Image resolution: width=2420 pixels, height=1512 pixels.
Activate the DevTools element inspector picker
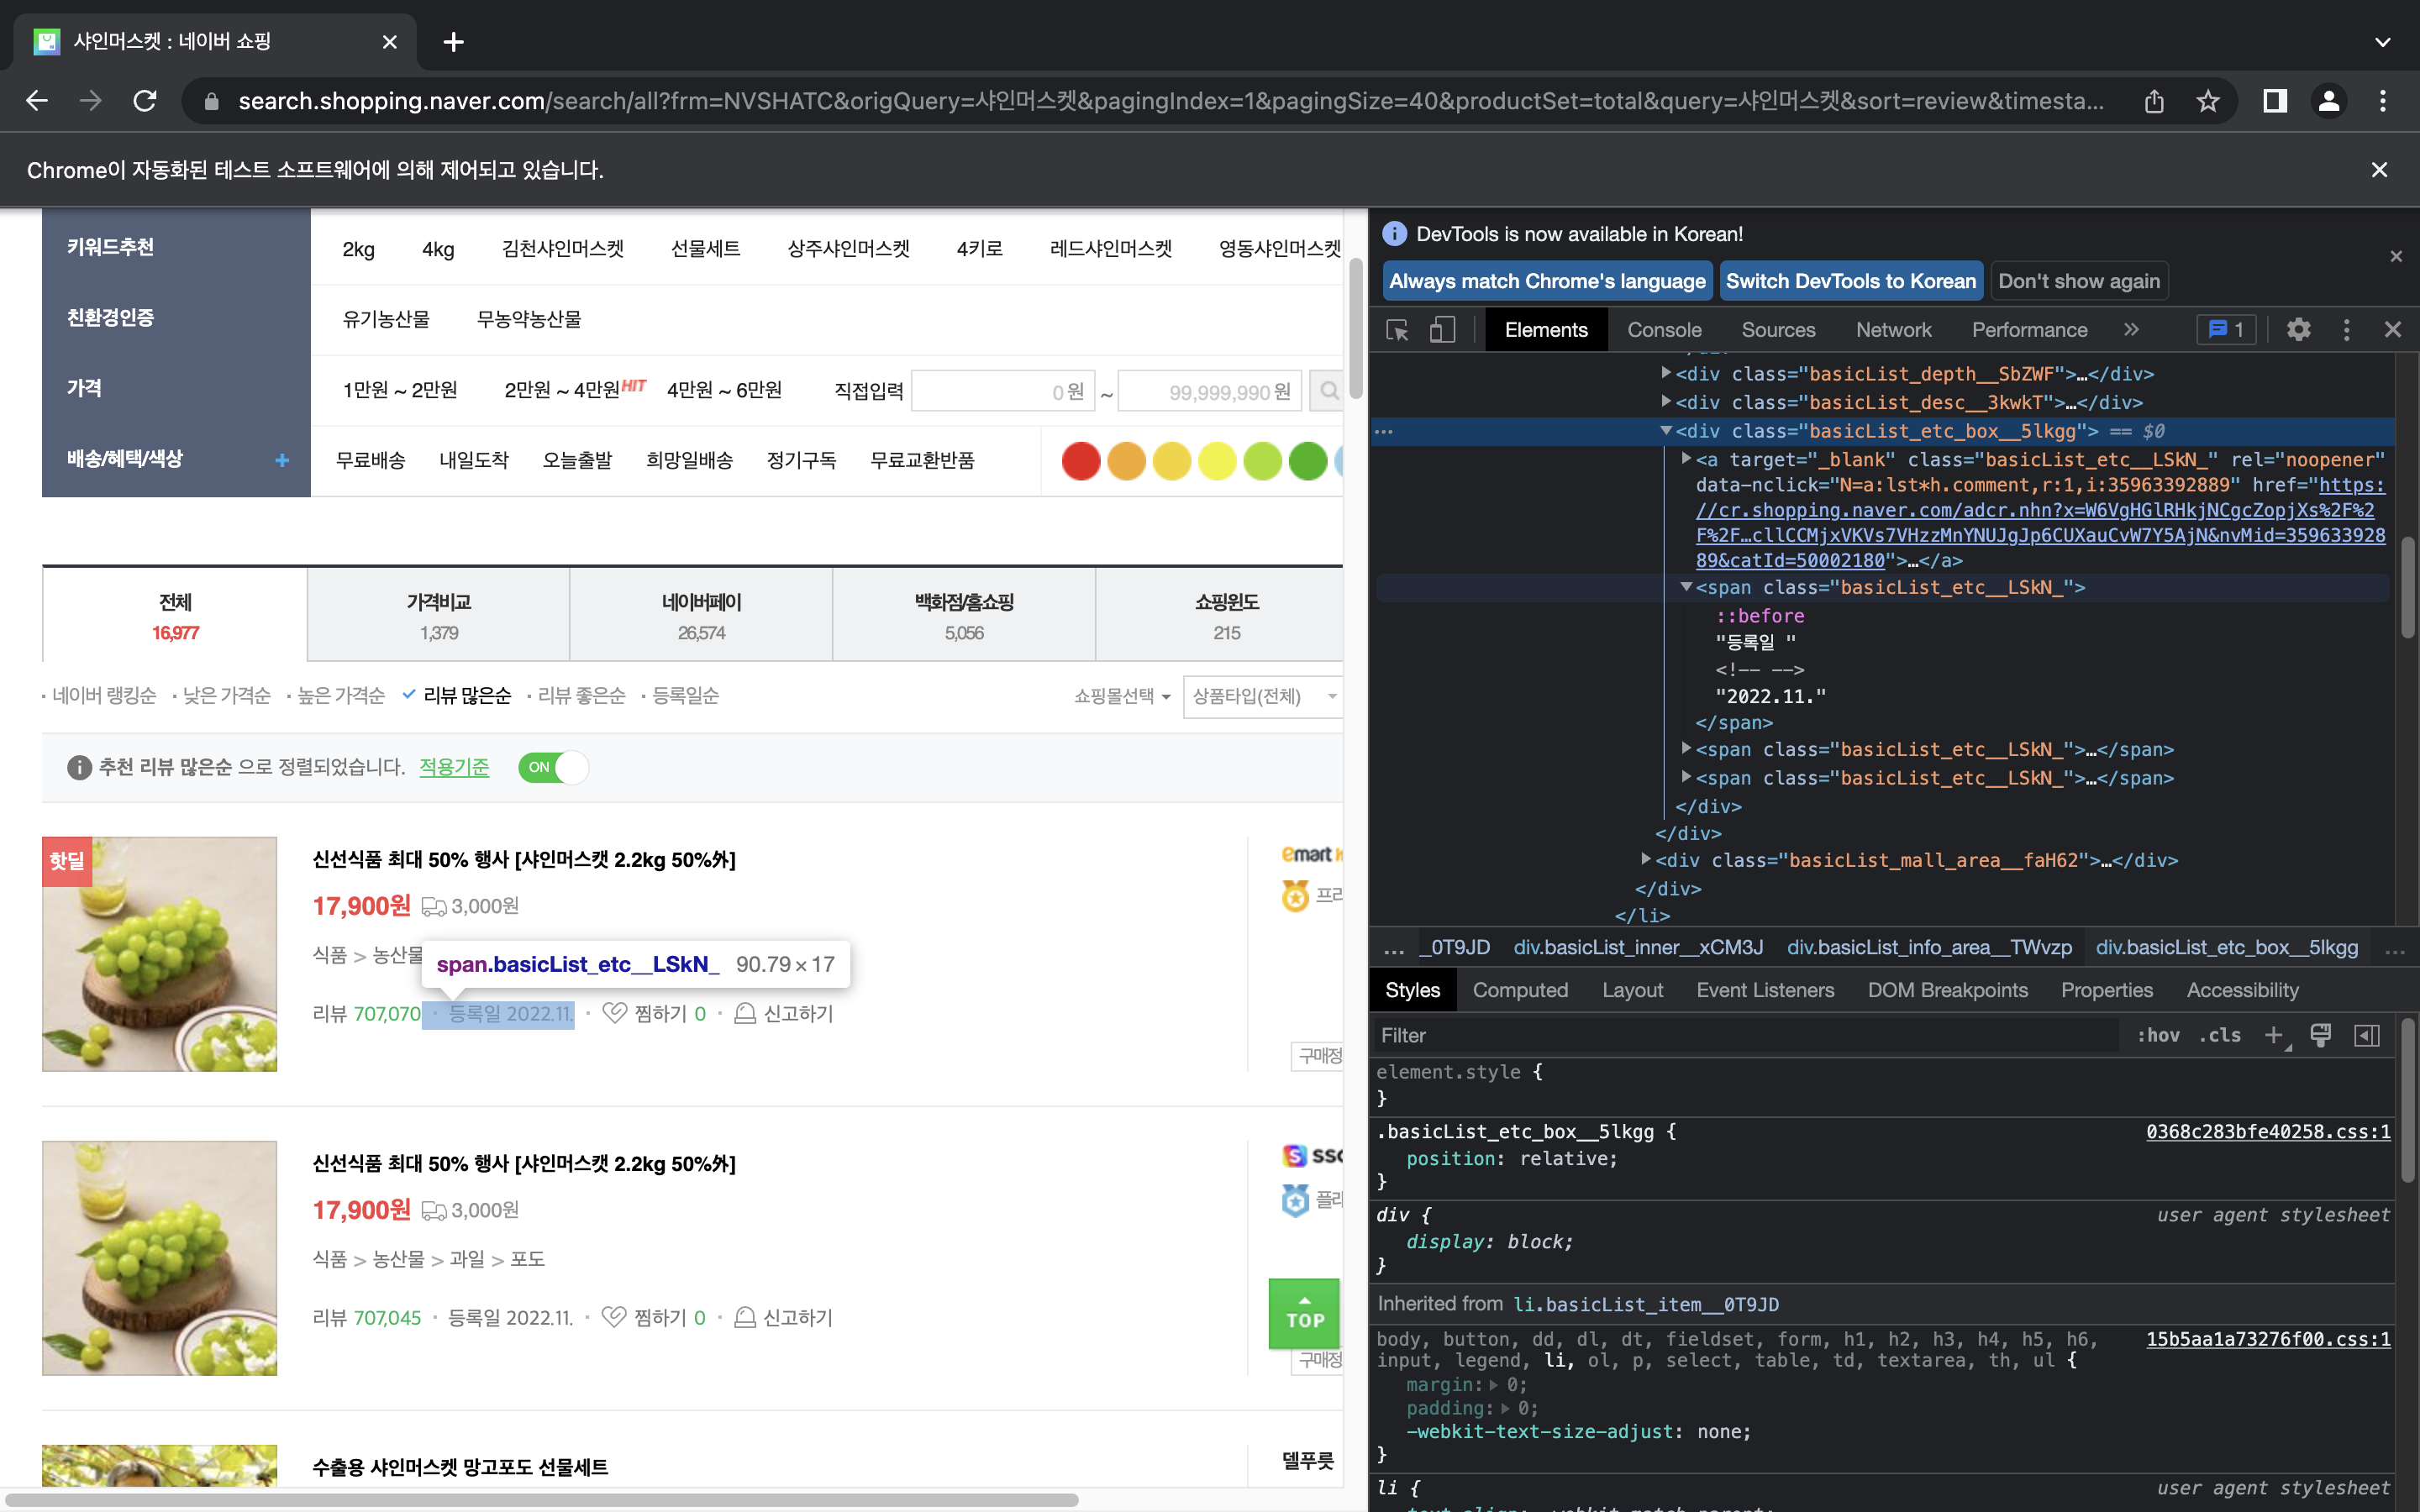[1397, 330]
